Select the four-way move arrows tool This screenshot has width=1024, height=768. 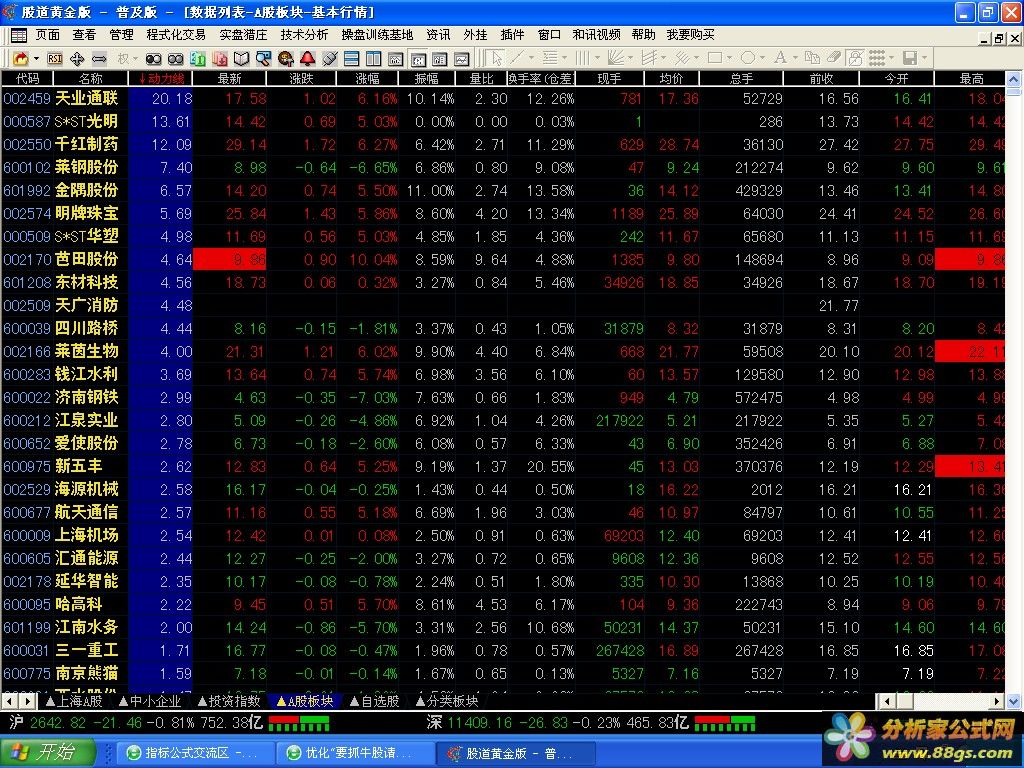[x=76, y=59]
